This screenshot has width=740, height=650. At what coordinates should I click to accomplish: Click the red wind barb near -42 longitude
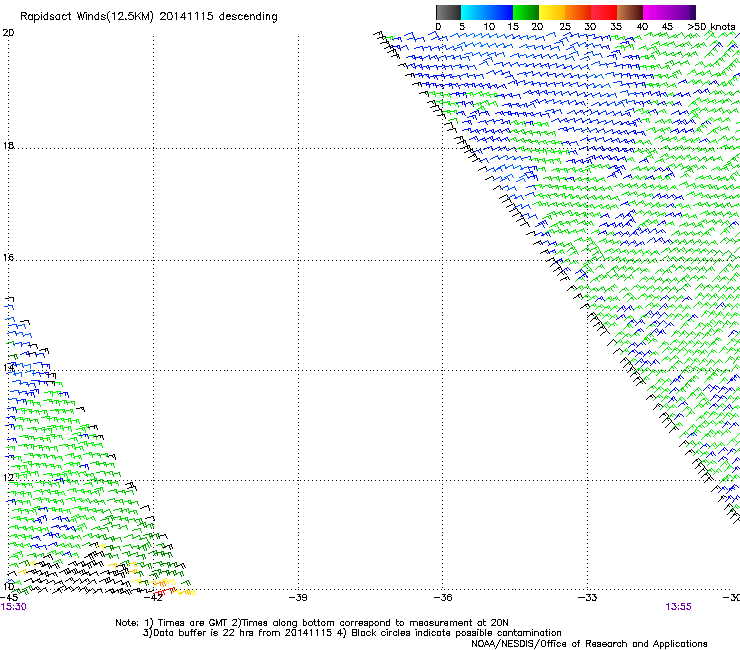pos(164,591)
